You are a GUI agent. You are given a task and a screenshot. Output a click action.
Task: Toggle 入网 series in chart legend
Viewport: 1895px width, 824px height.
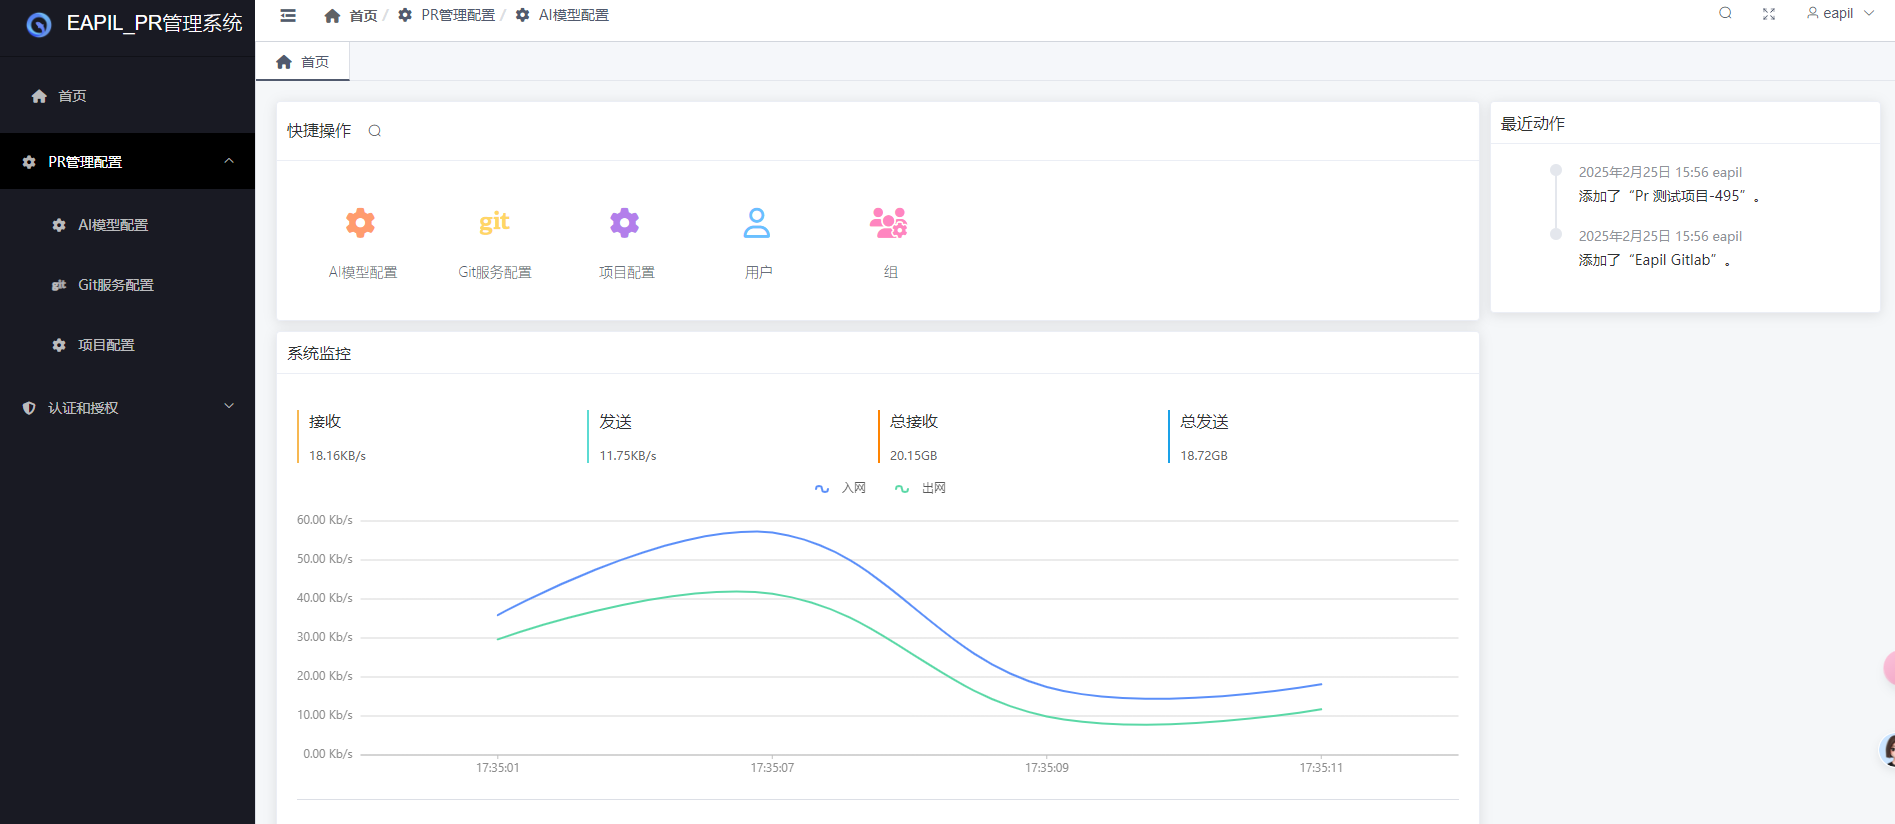click(841, 488)
